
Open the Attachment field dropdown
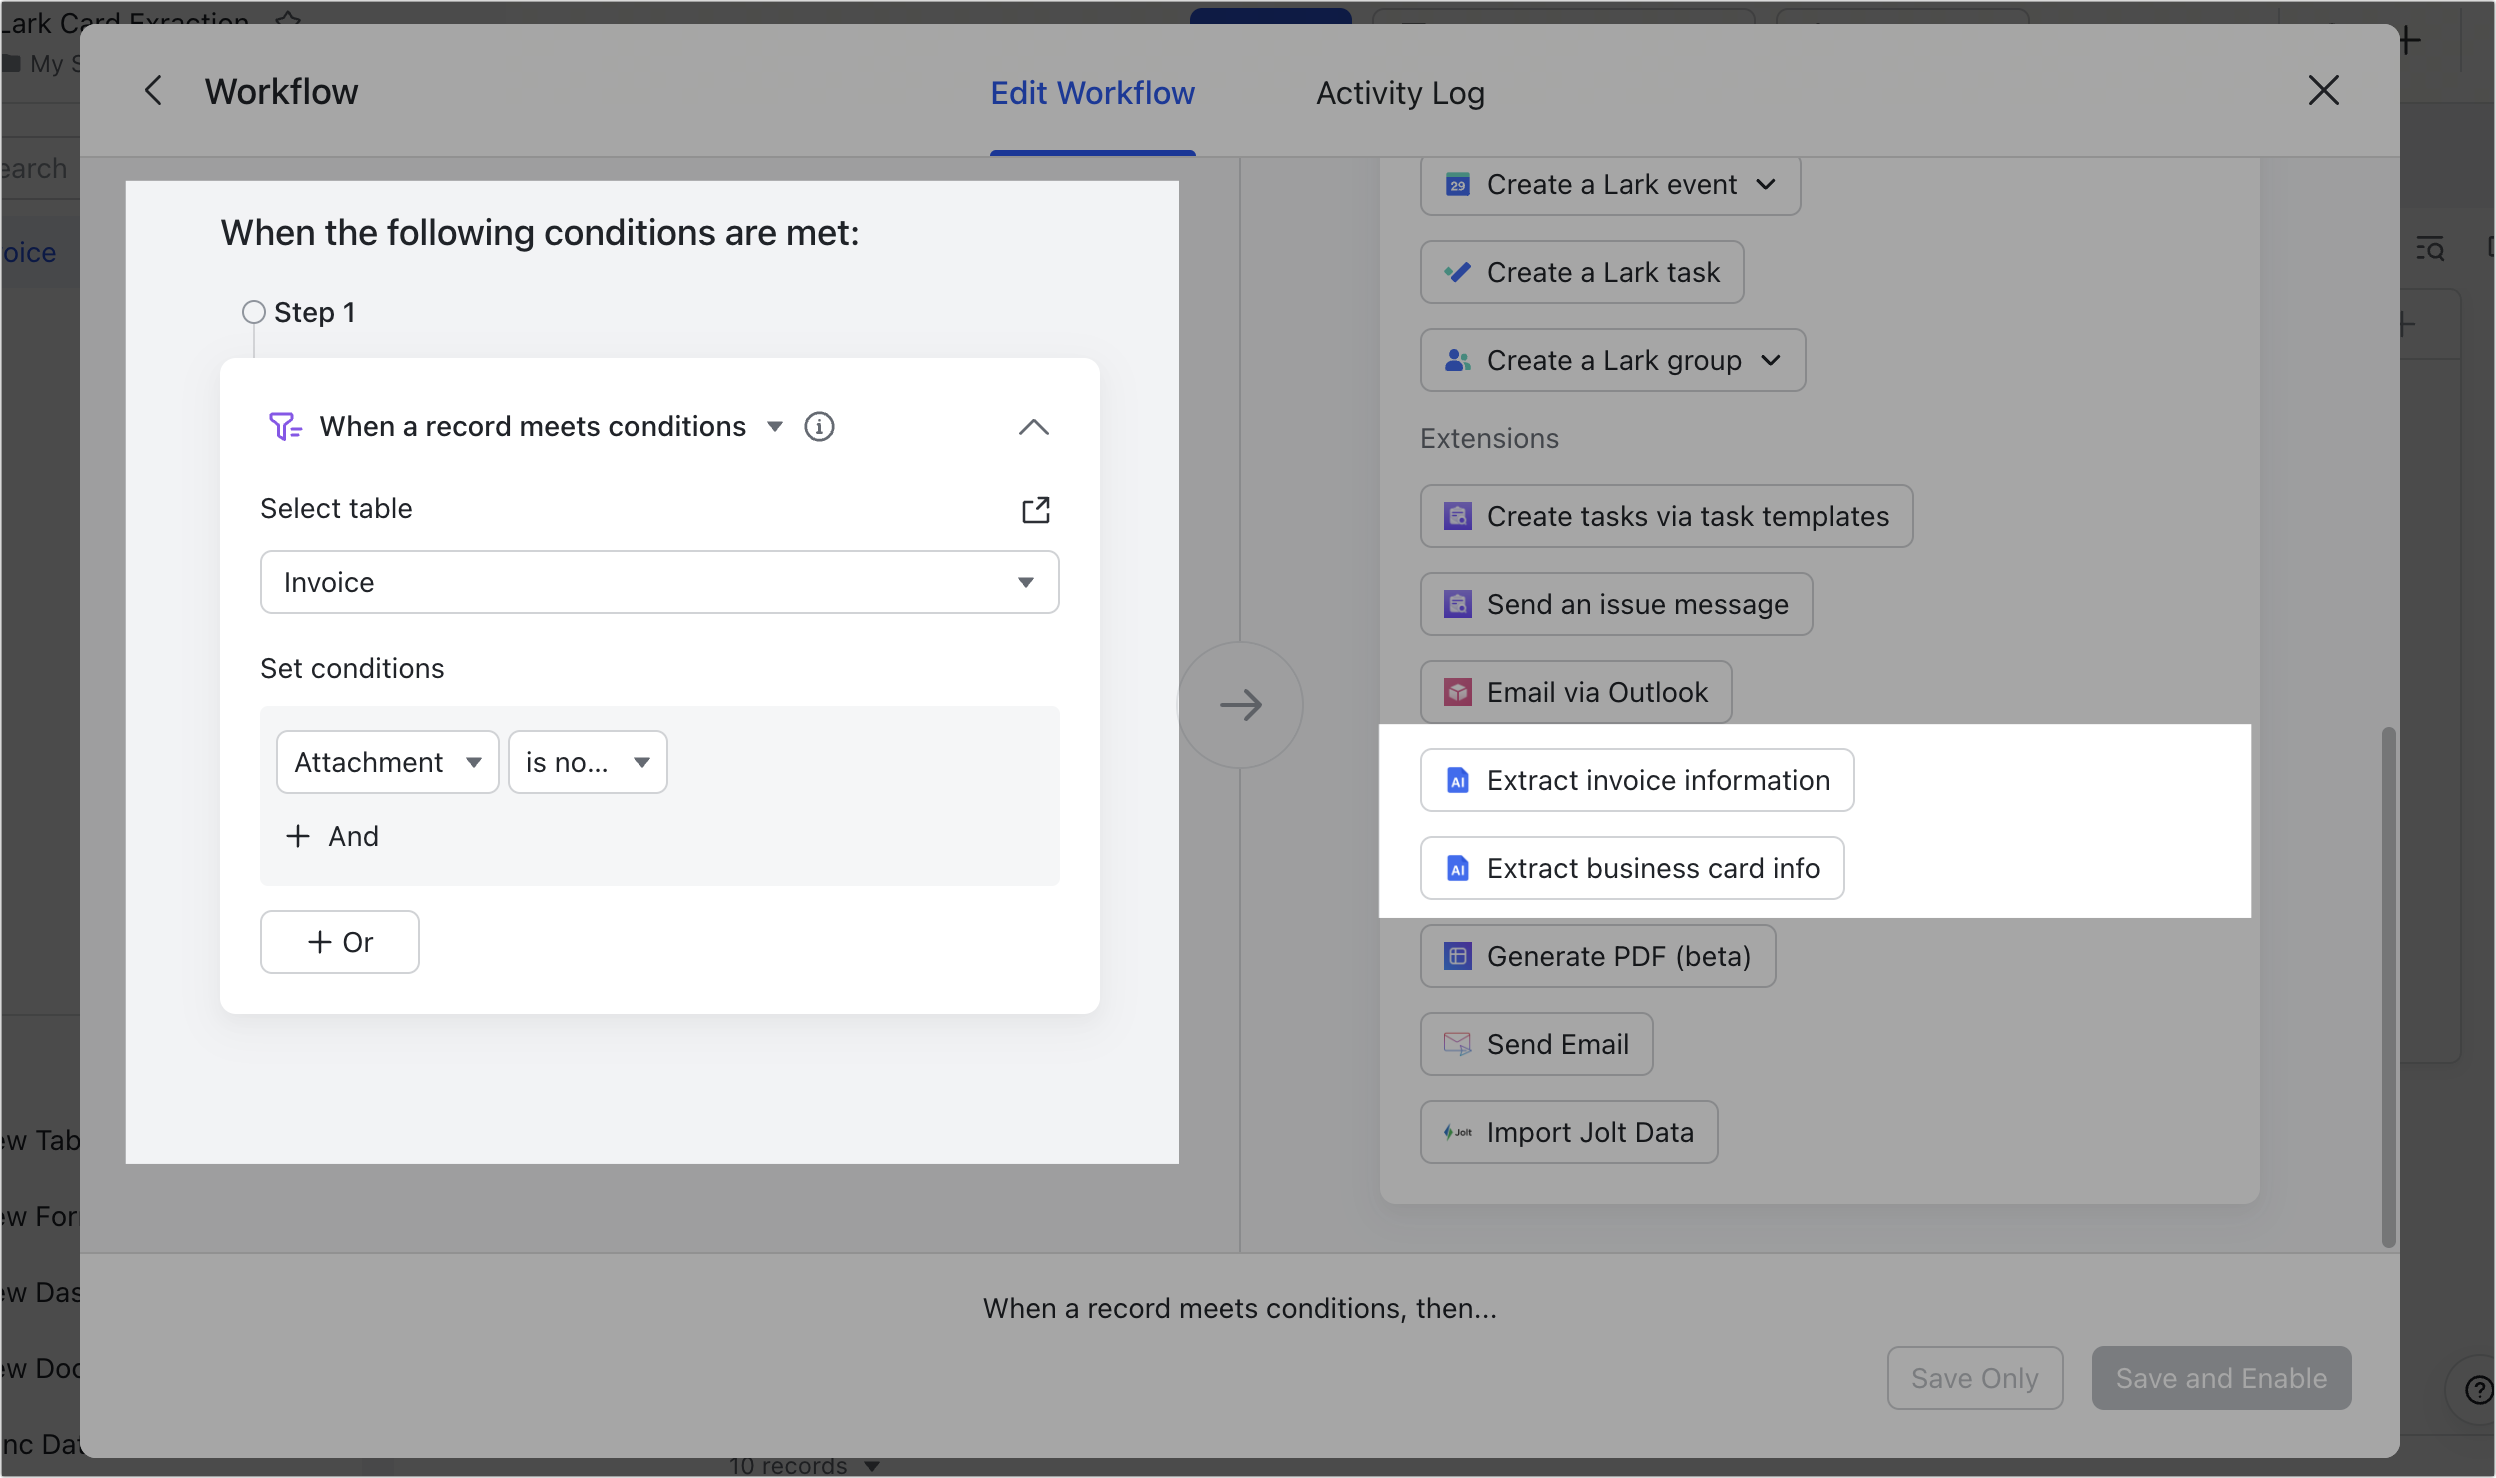click(387, 762)
